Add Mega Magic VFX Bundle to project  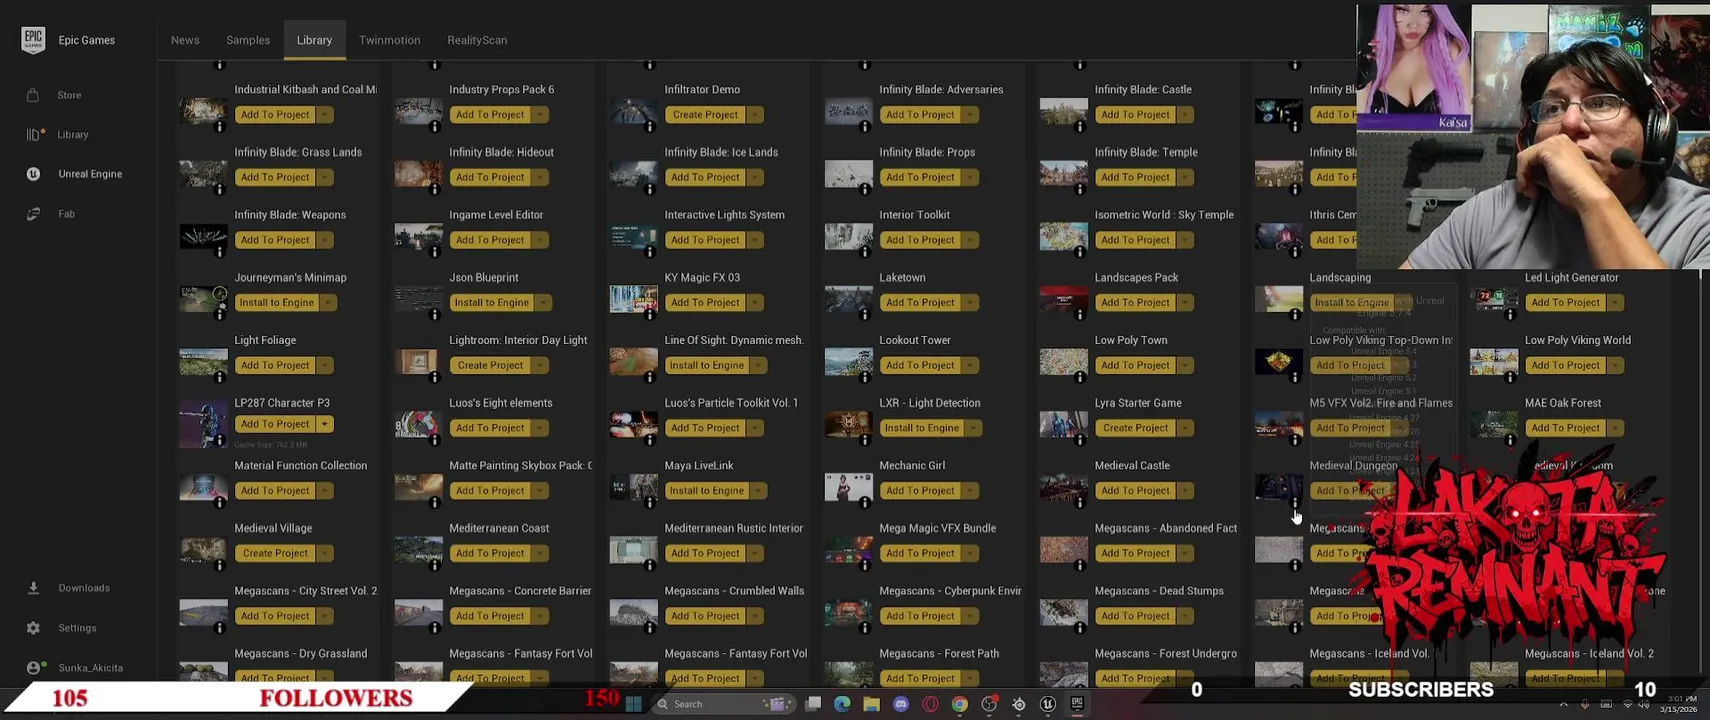tap(920, 553)
